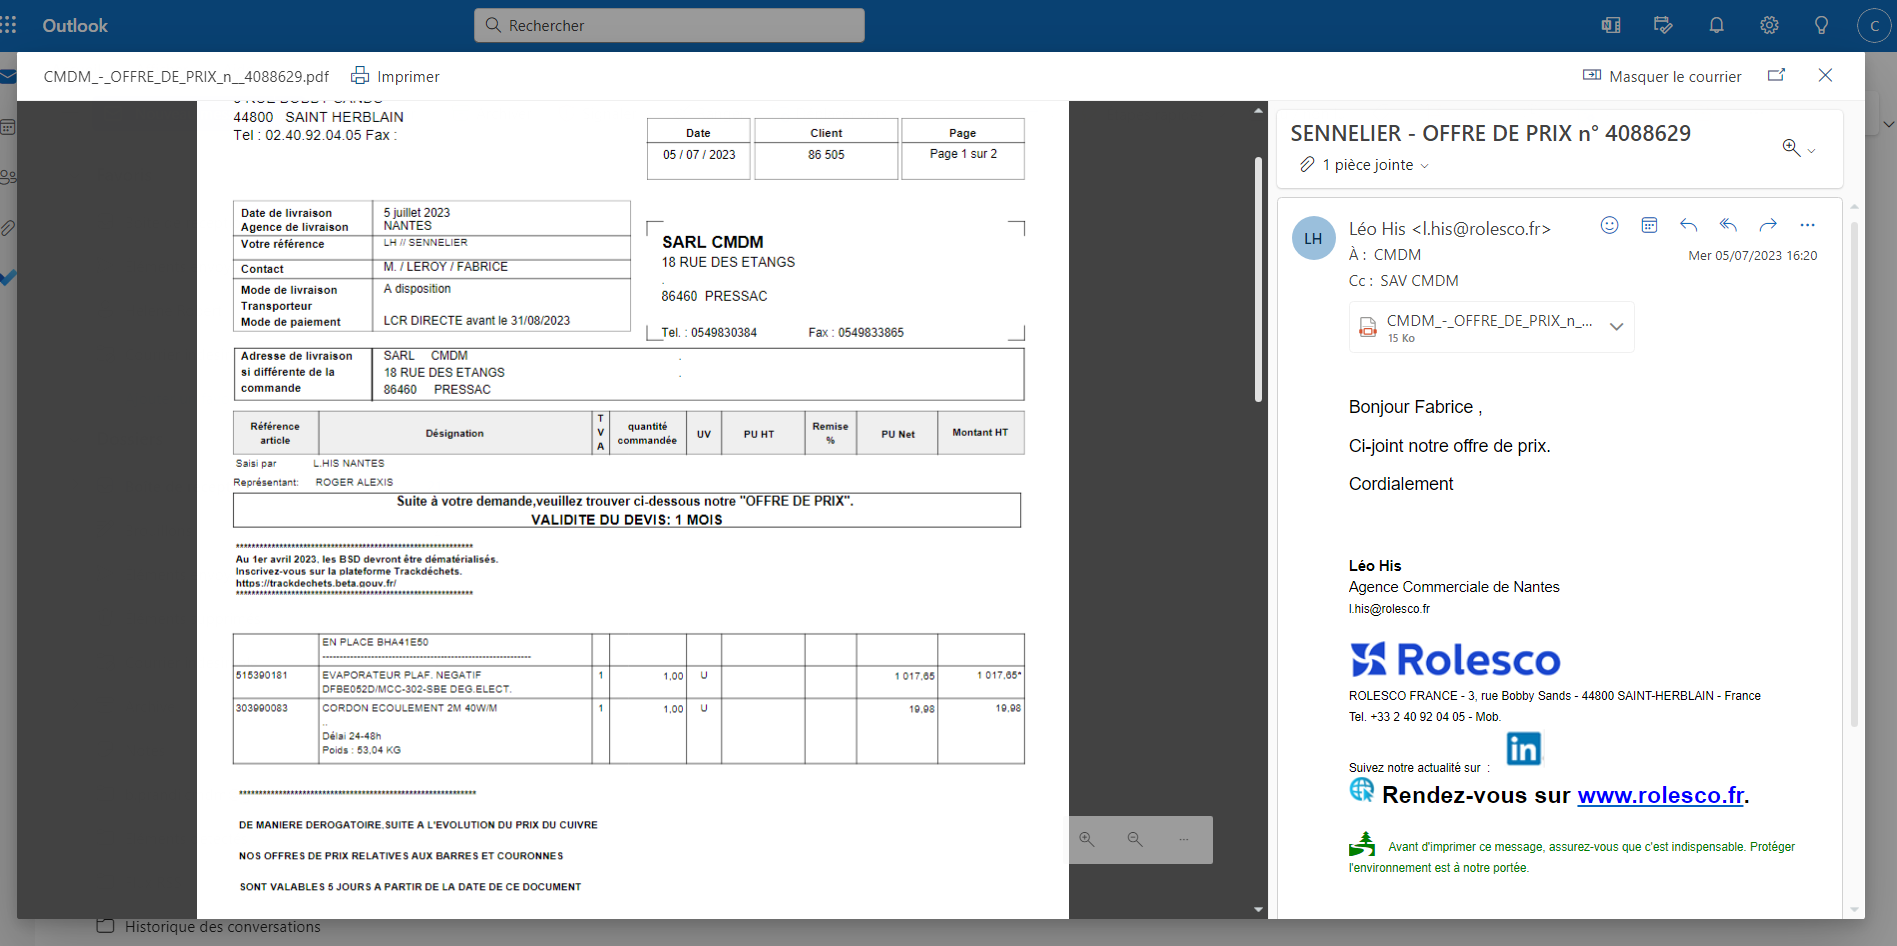Viewport: 1897px width, 946px height.
Task: Open the My Day calendar-check icon
Action: 1664,25
